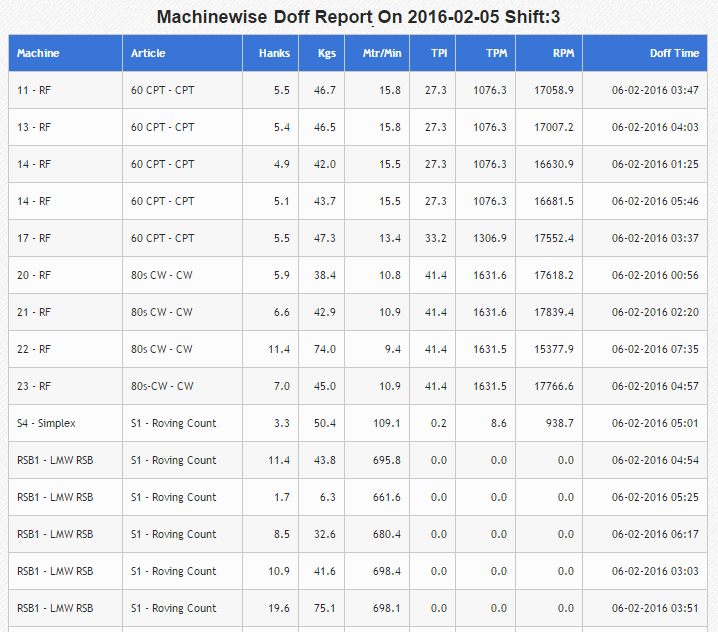Viewport: 718px width, 632px height.
Task: Click machine cell 20 - RF
Action: coord(34,275)
